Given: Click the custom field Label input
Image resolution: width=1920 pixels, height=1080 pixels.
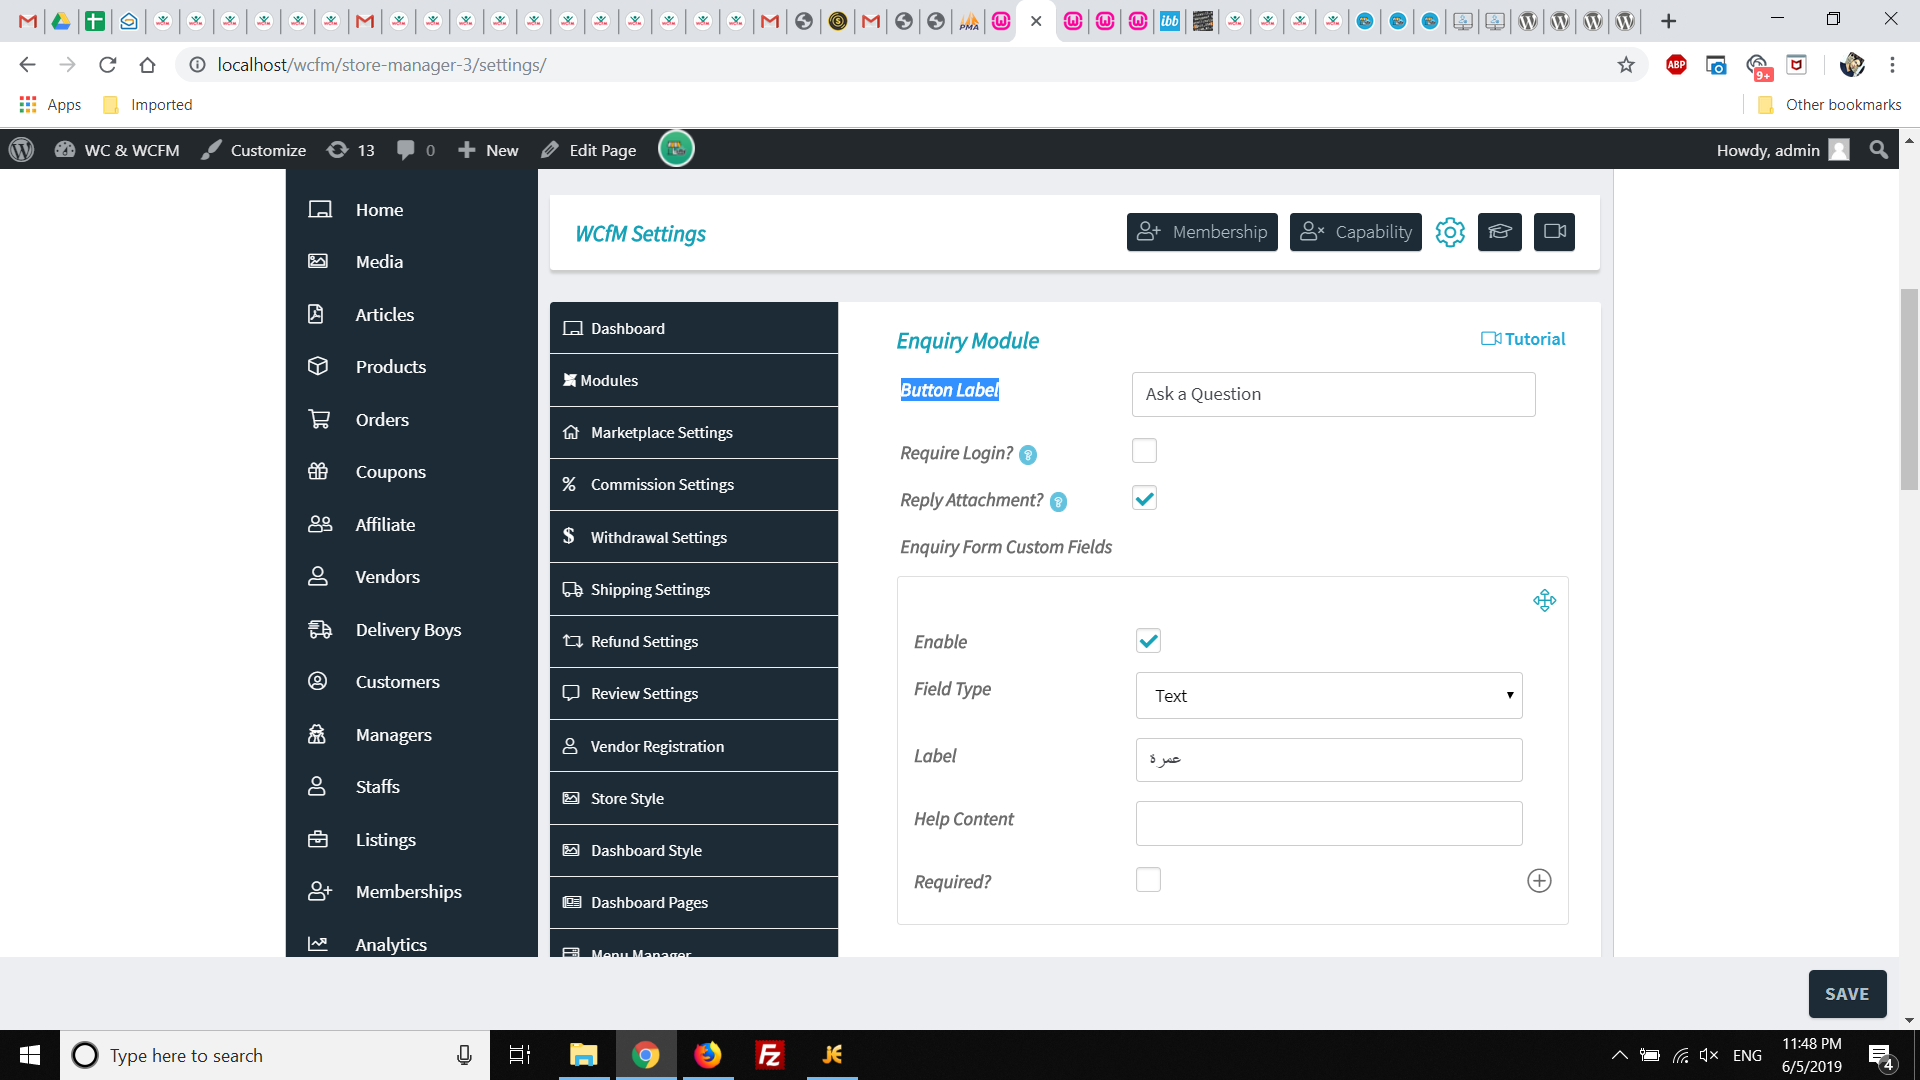Looking at the screenshot, I should [x=1329, y=760].
